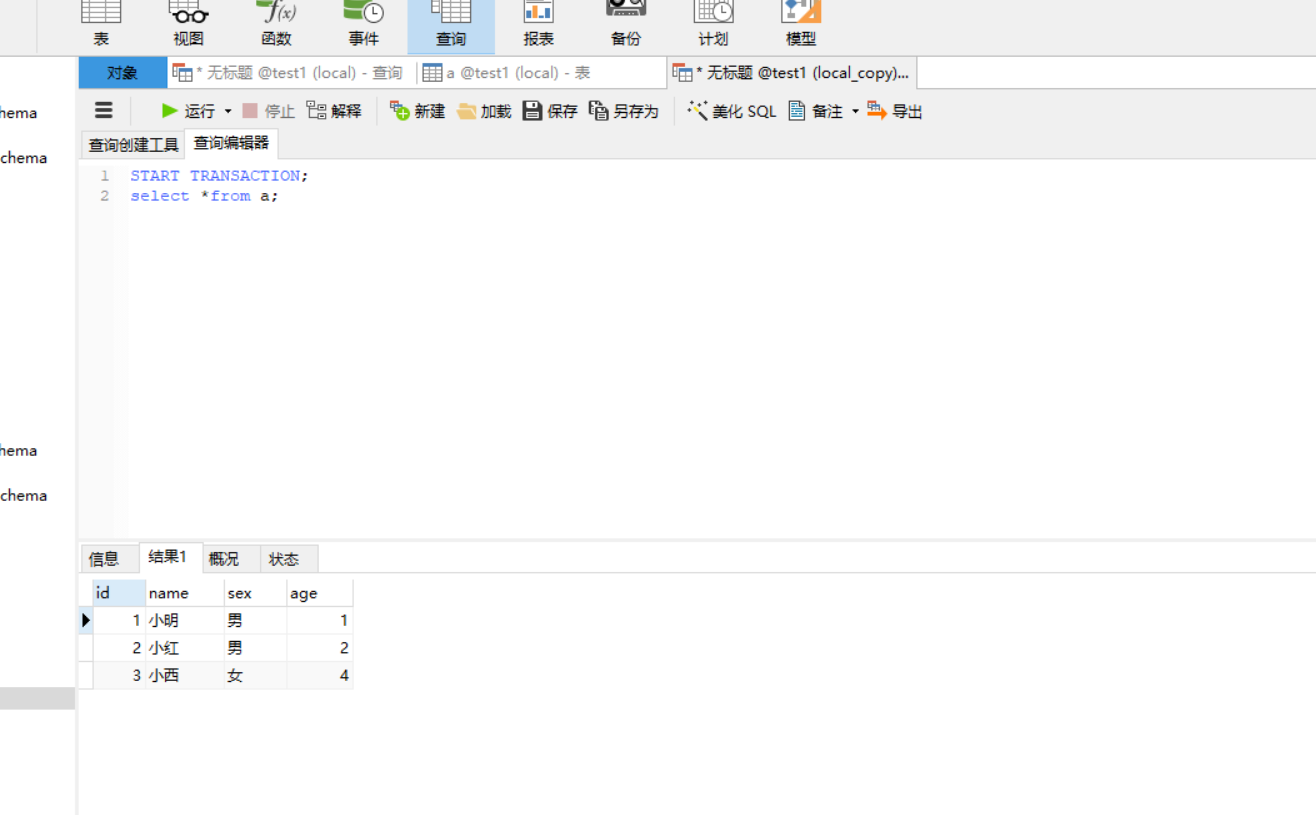Click 美化 SQL (Beautify SQL) button
This screenshot has height=815, width=1316.
tap(732, 111)
